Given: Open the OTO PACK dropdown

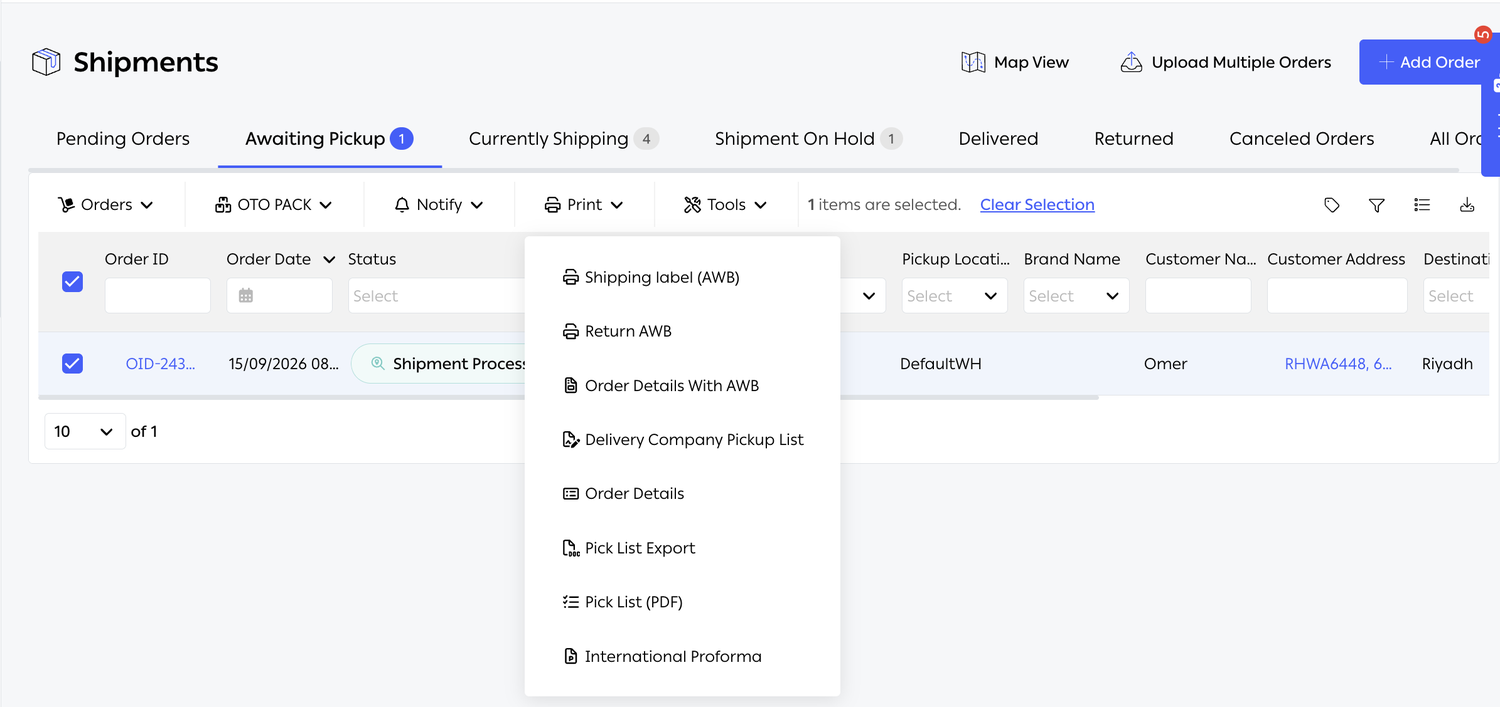Looking at the screenshot, I should tap(274, 204).
